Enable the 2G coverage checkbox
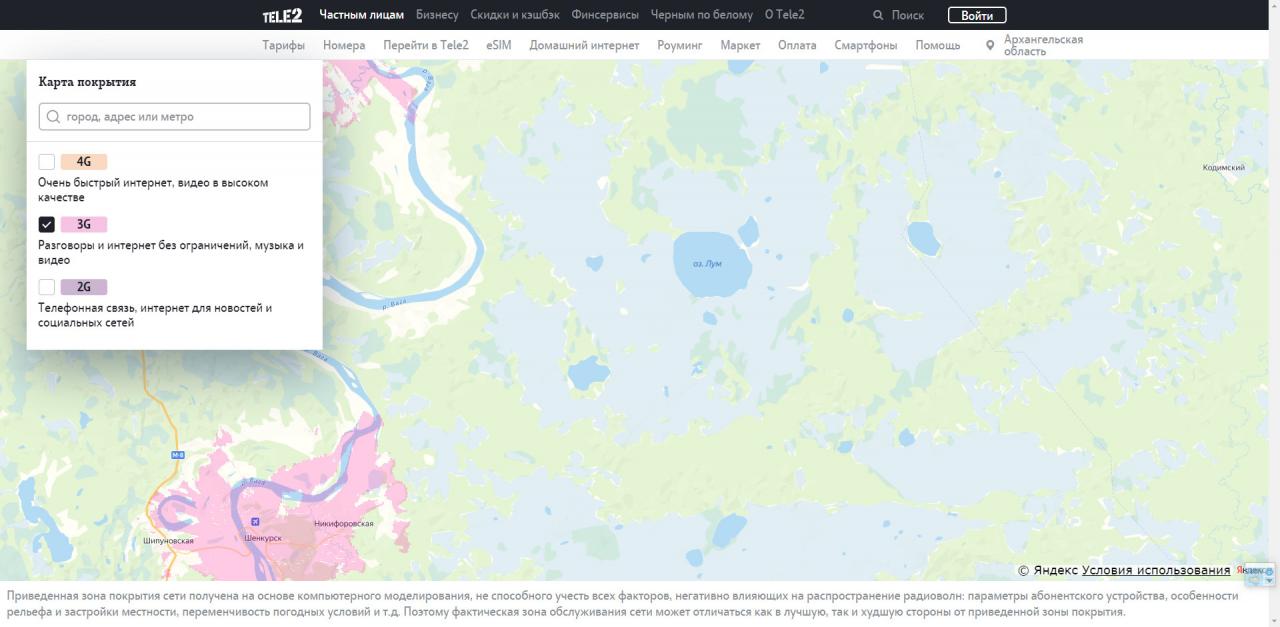Image resolution: width=1280 pixels, height=627 pixels. click(47, 287)
